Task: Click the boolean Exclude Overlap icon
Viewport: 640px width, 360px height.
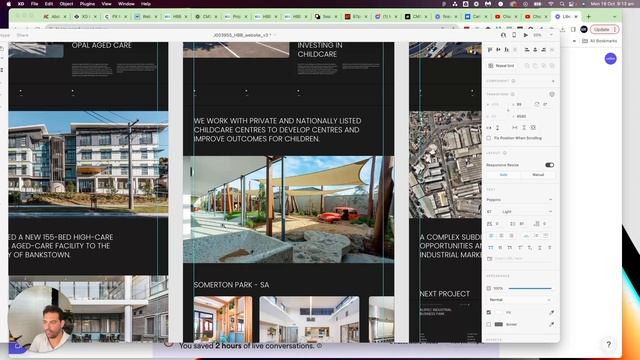Action: point(552,66)
